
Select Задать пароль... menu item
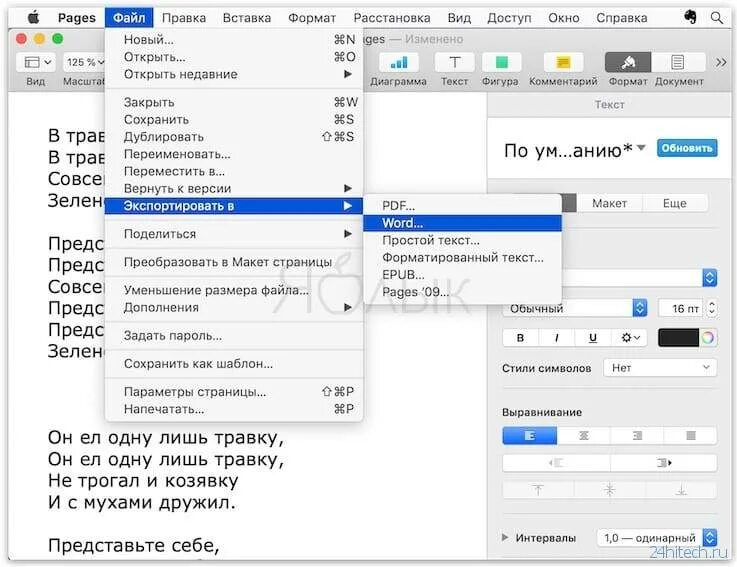click(x=234, y=336)
